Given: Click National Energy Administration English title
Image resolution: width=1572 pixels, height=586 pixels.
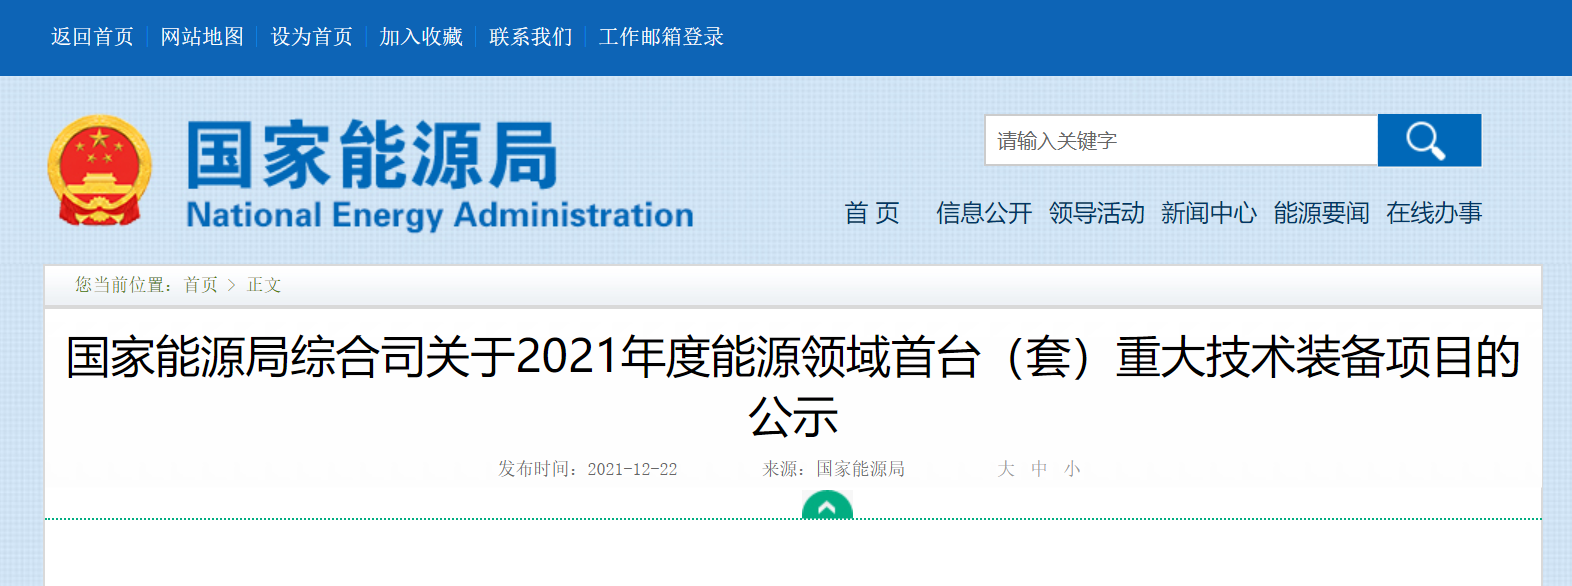Looking at the screenshot, I should tap(440, 215).
